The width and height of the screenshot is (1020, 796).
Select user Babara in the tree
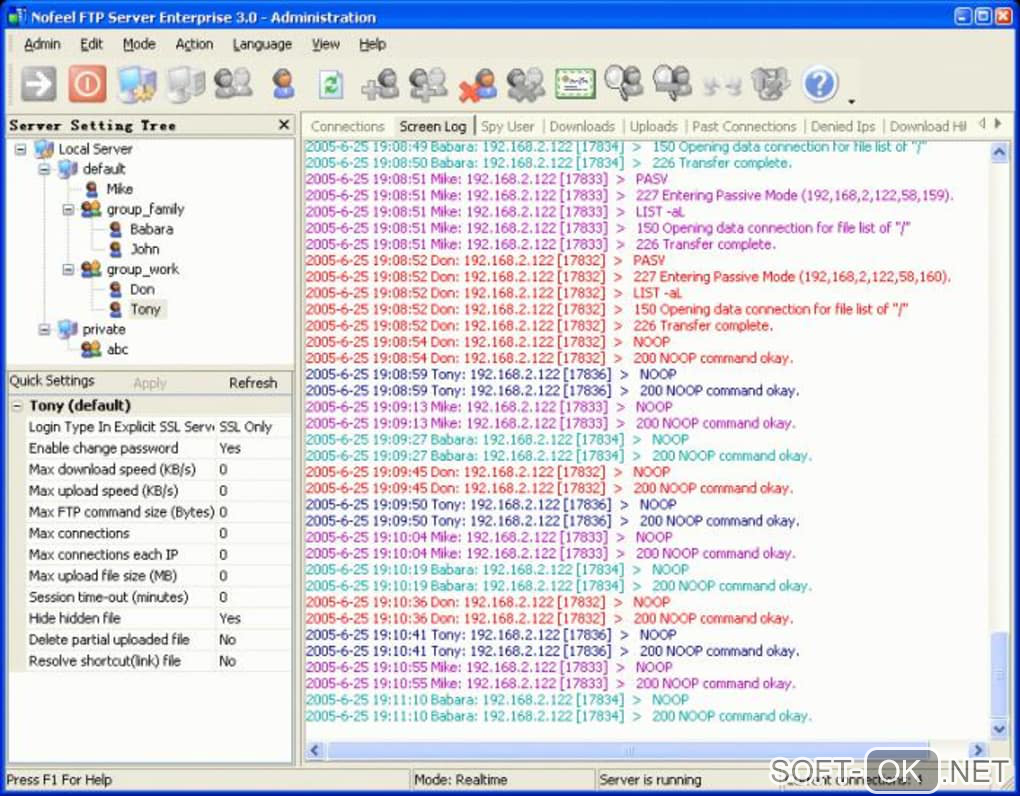tap(151, 230)
